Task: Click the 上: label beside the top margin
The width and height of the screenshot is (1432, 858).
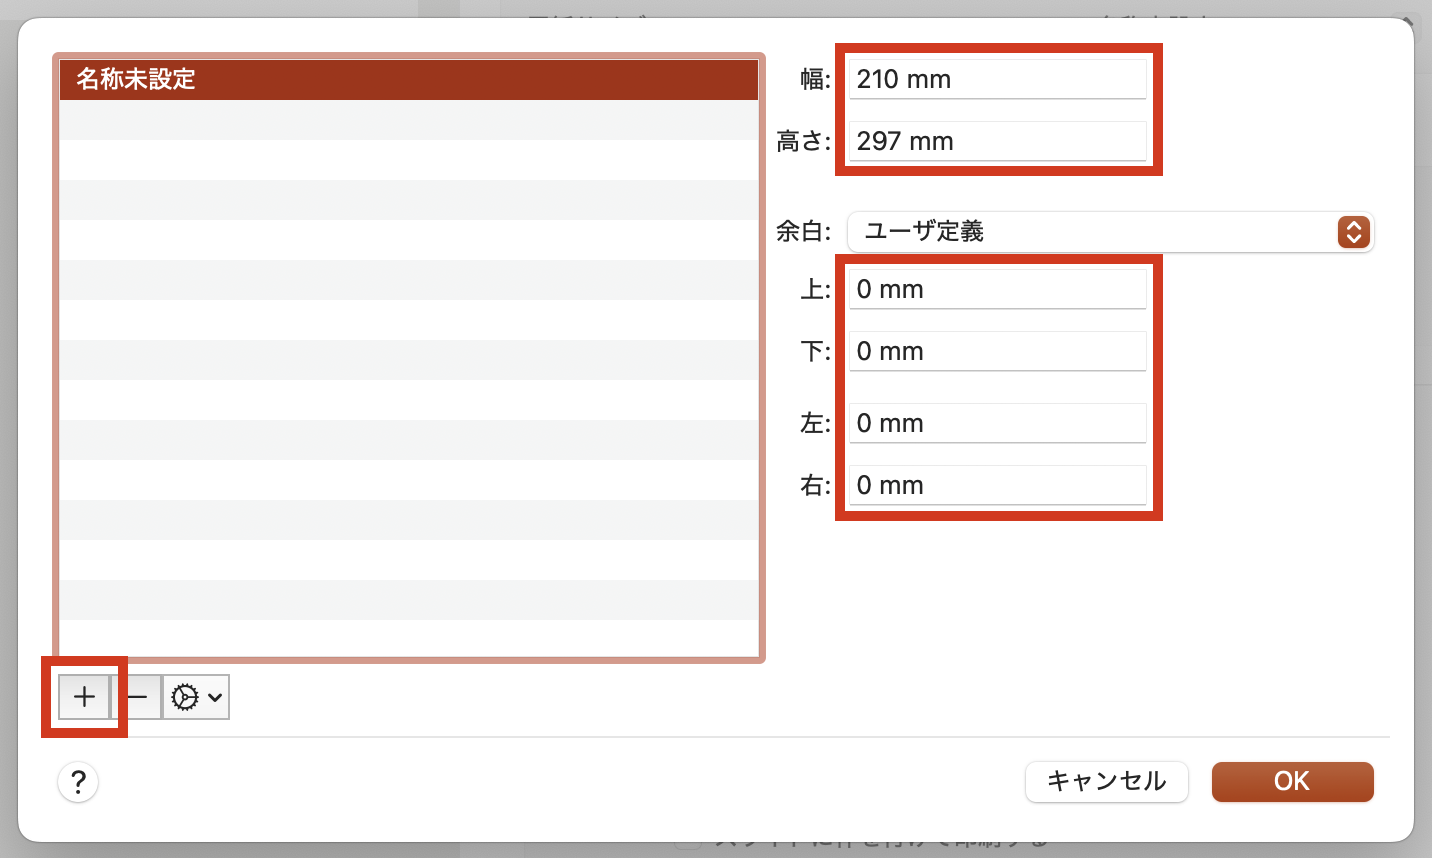Action: (814, 290)
